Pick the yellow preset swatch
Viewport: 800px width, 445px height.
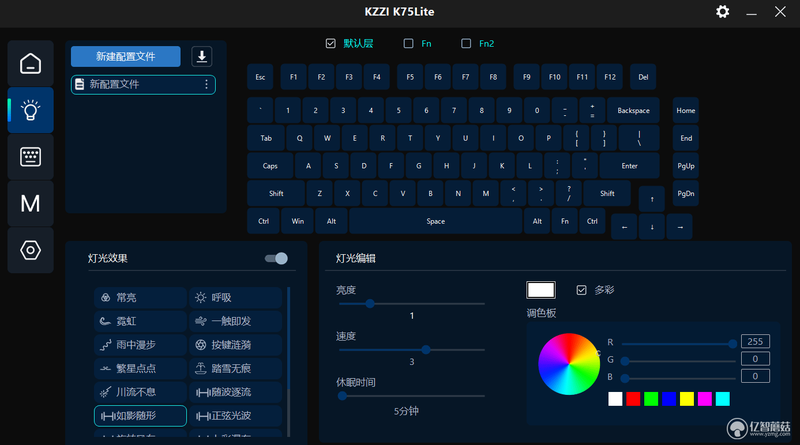click(x=687, y=399)
